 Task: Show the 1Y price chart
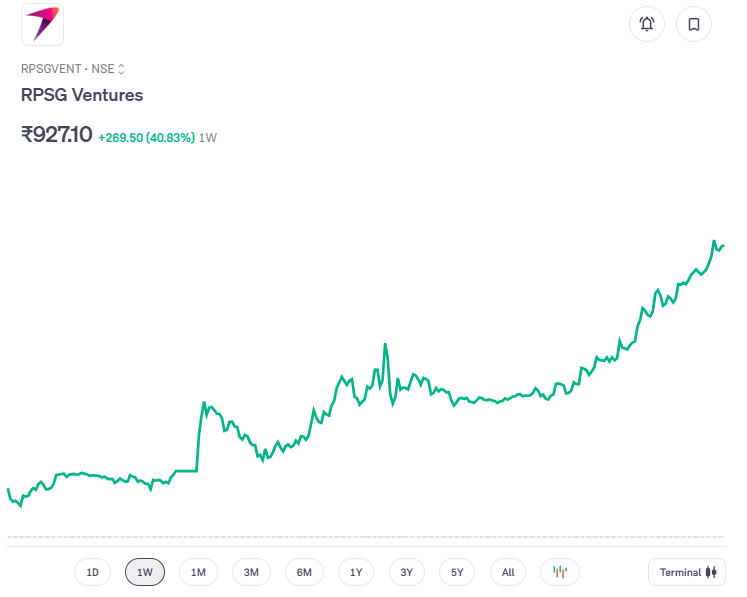click(356, 572)
